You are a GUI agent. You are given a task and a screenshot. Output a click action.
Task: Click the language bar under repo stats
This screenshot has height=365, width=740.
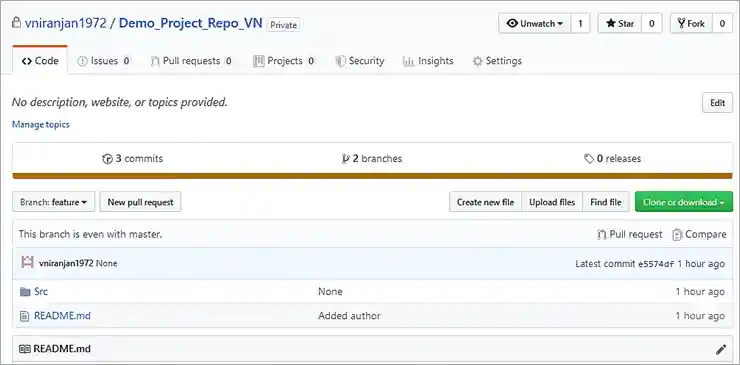pyautogui.click(x=372, y=176)
